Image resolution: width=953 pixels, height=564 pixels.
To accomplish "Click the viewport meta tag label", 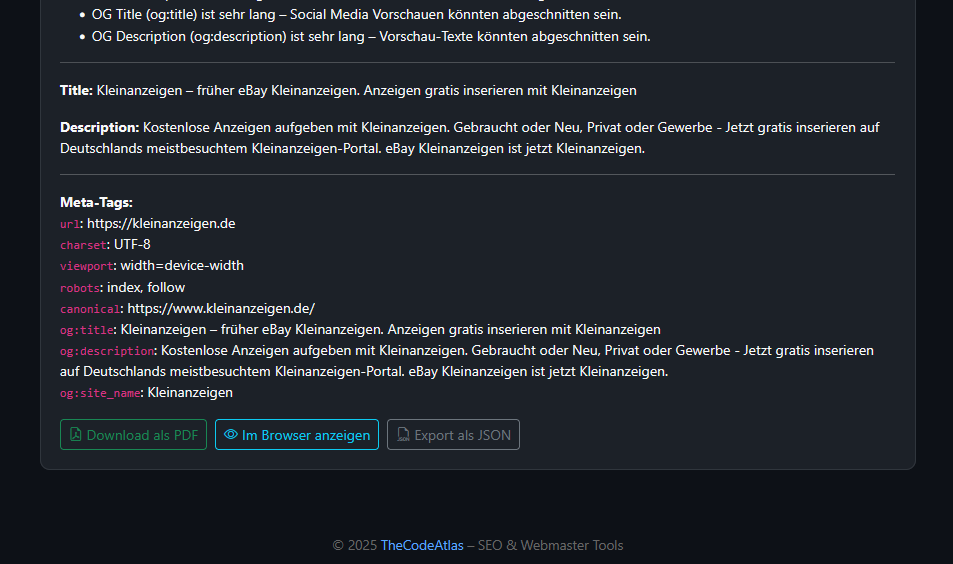I will click(86, 266).
